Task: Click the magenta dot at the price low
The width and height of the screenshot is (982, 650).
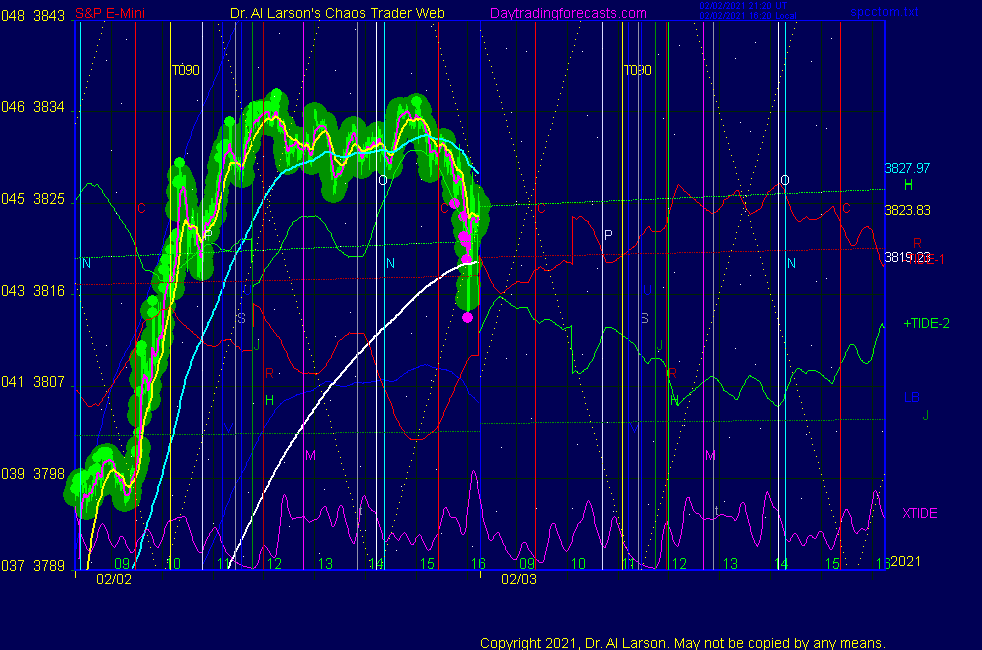Action: tap(468, 318)
